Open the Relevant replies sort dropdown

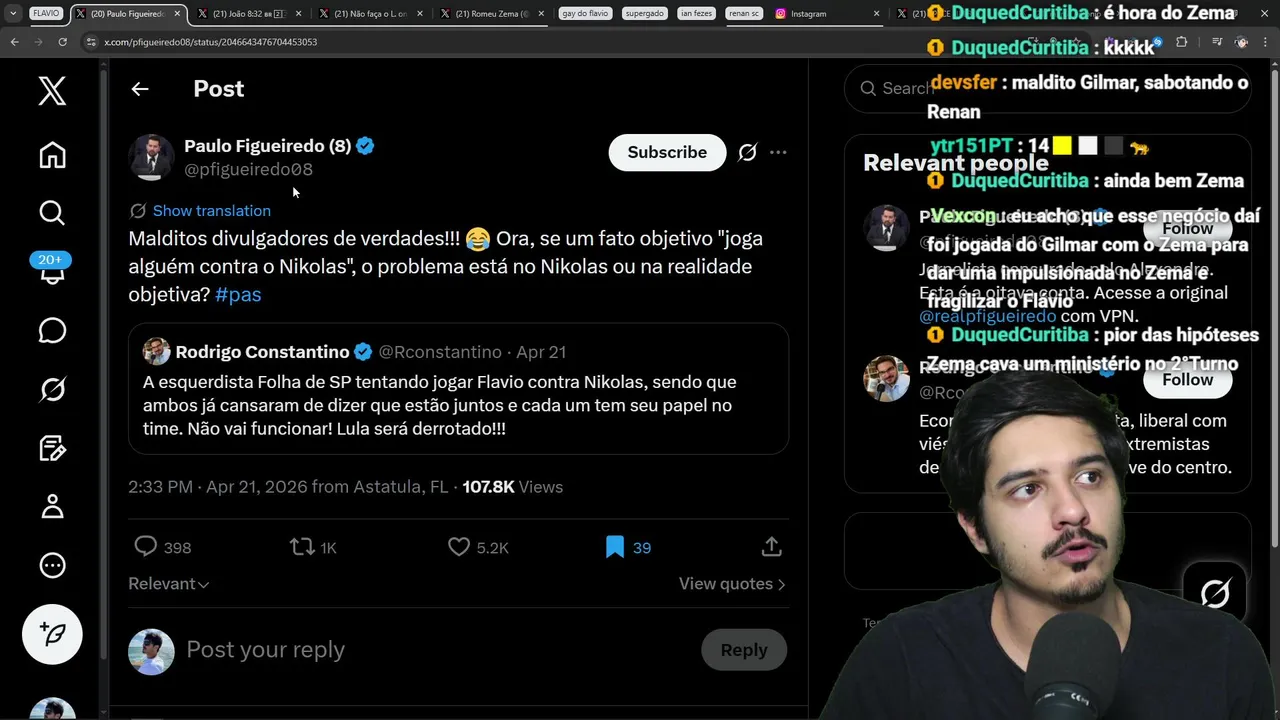[168, 584]
